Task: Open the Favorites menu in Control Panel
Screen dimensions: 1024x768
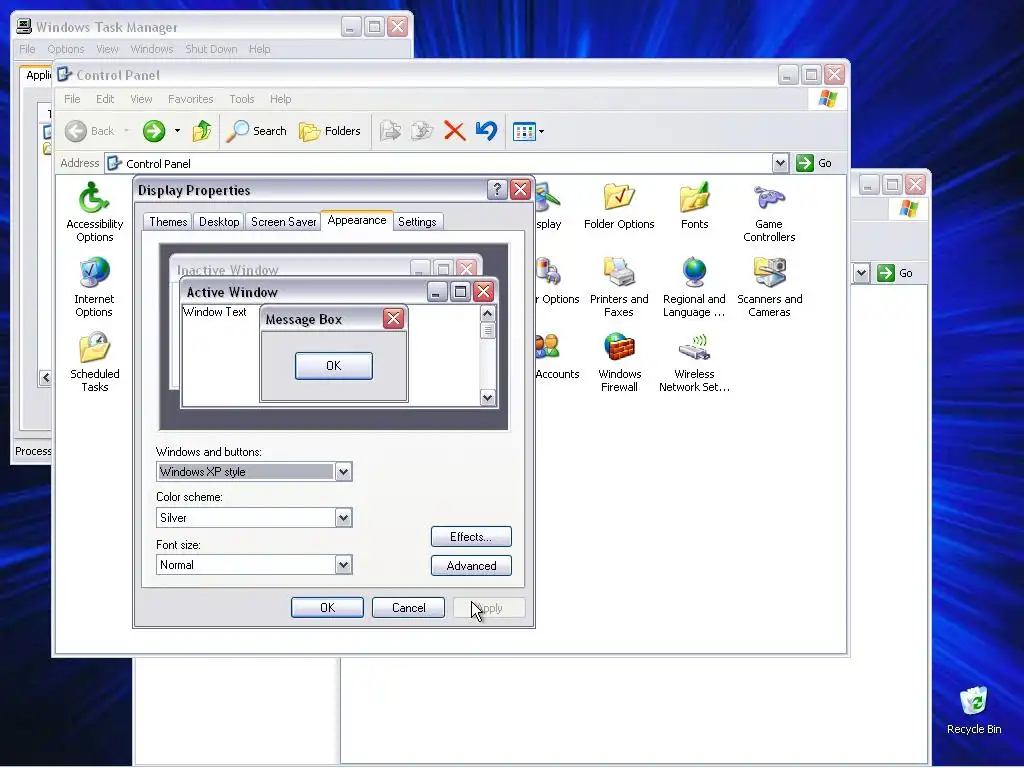Action: 191,99
